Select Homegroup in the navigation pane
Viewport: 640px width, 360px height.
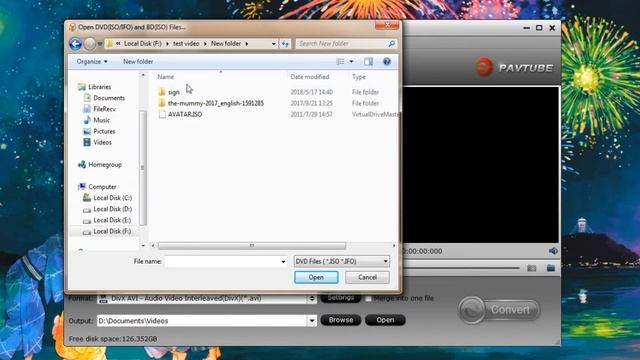(x=105, y=164)
